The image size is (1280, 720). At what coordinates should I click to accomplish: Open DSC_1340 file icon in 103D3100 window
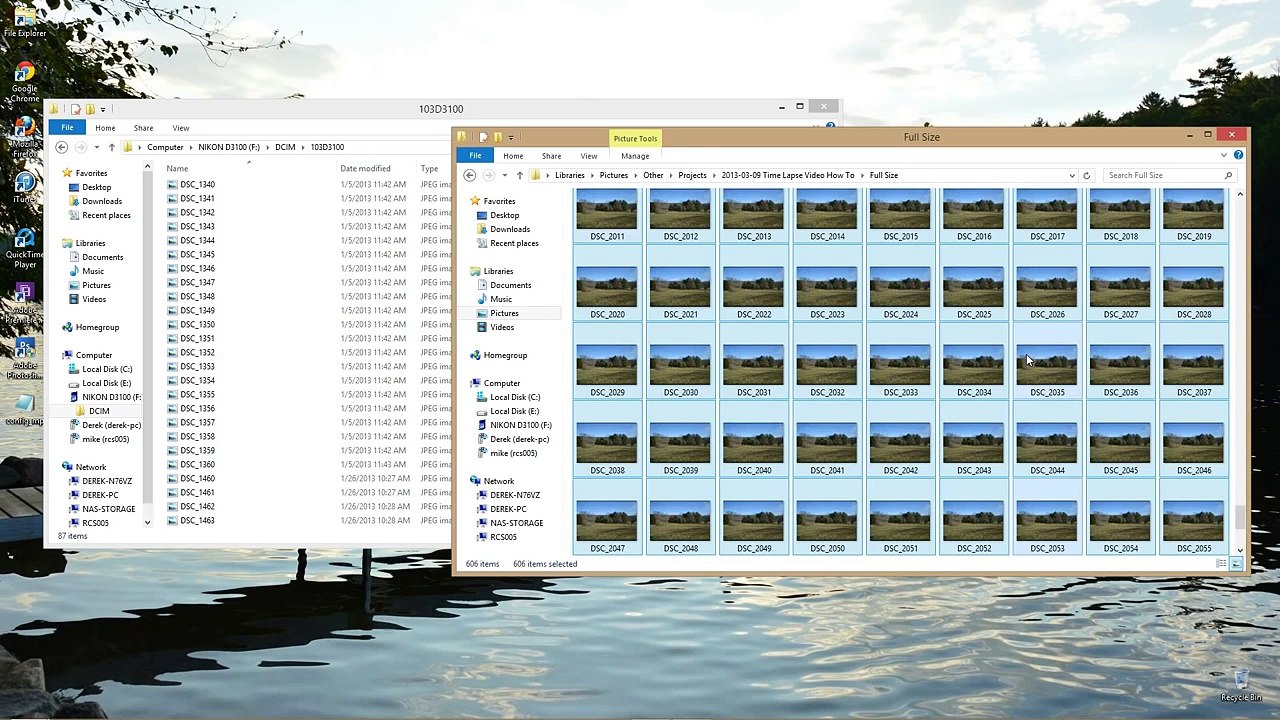(x=172, y=185)
